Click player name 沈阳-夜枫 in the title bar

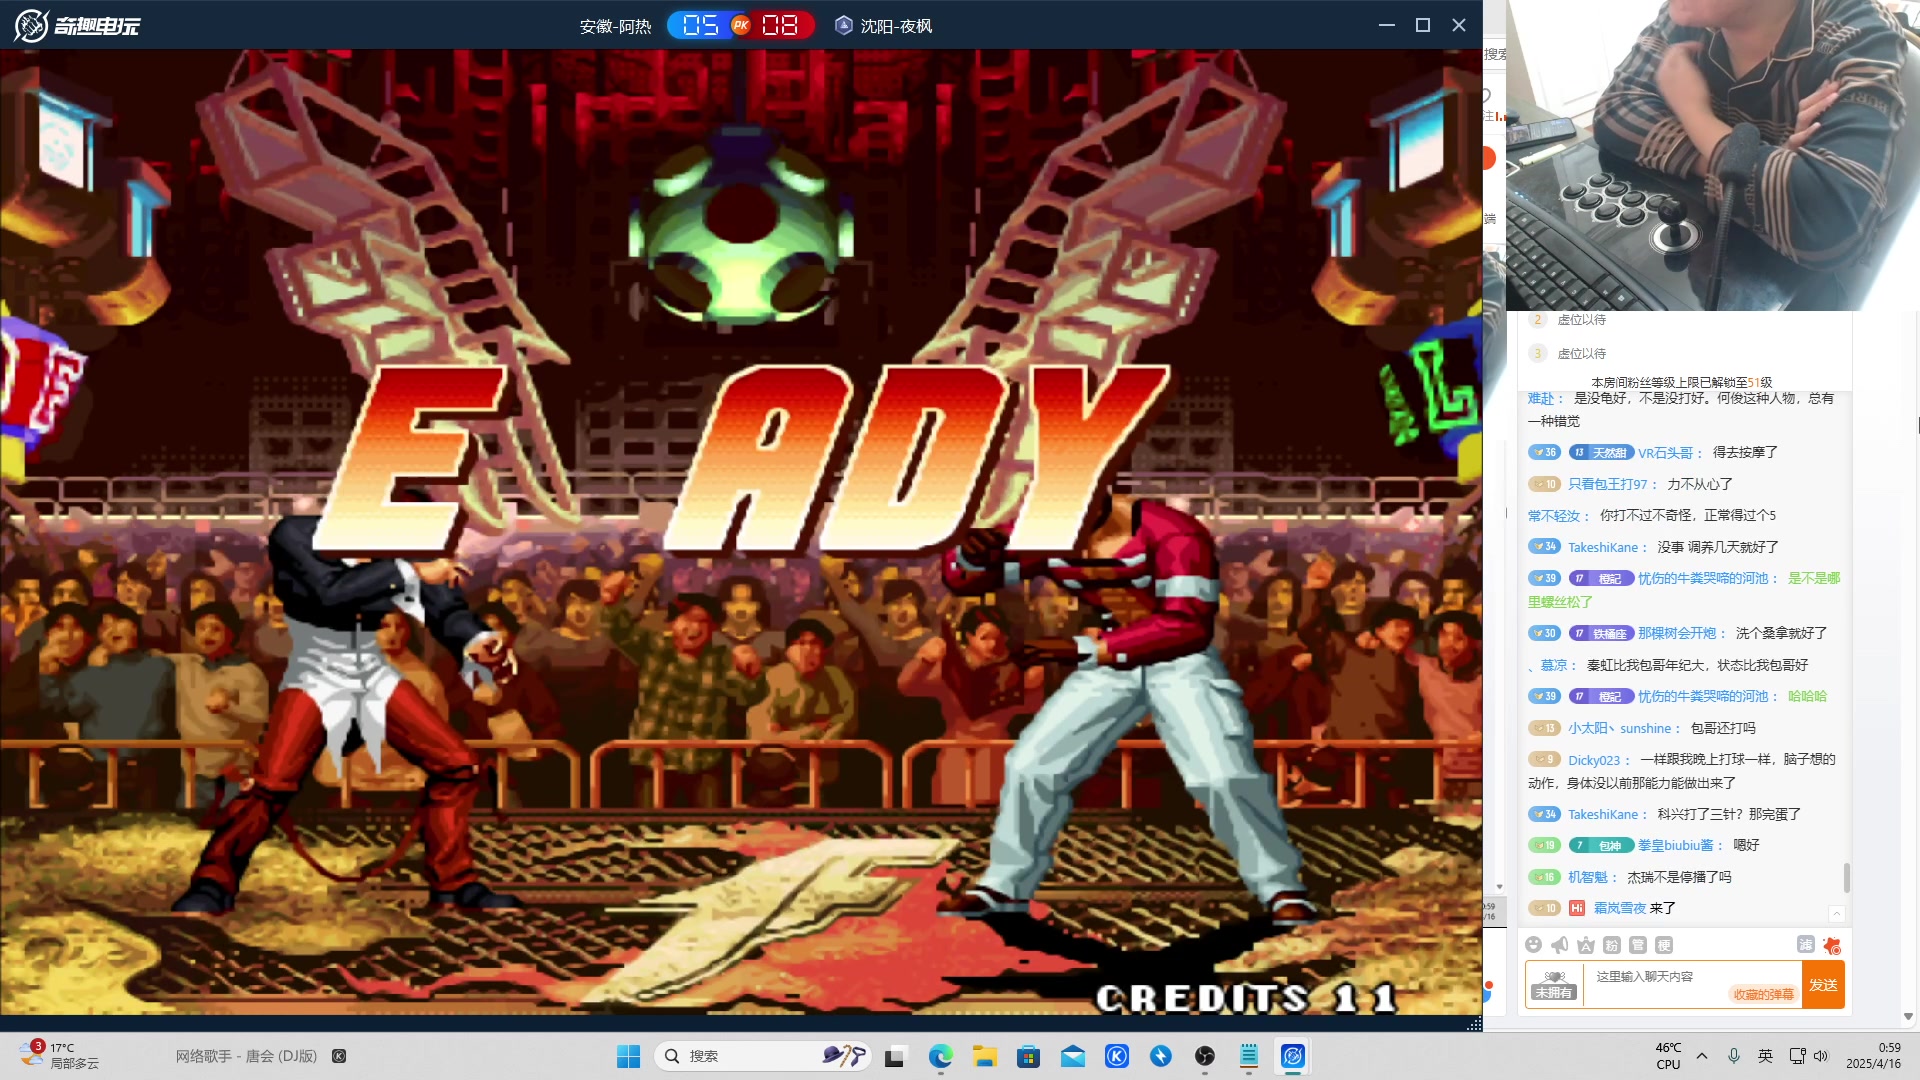(x=896, y=26)
